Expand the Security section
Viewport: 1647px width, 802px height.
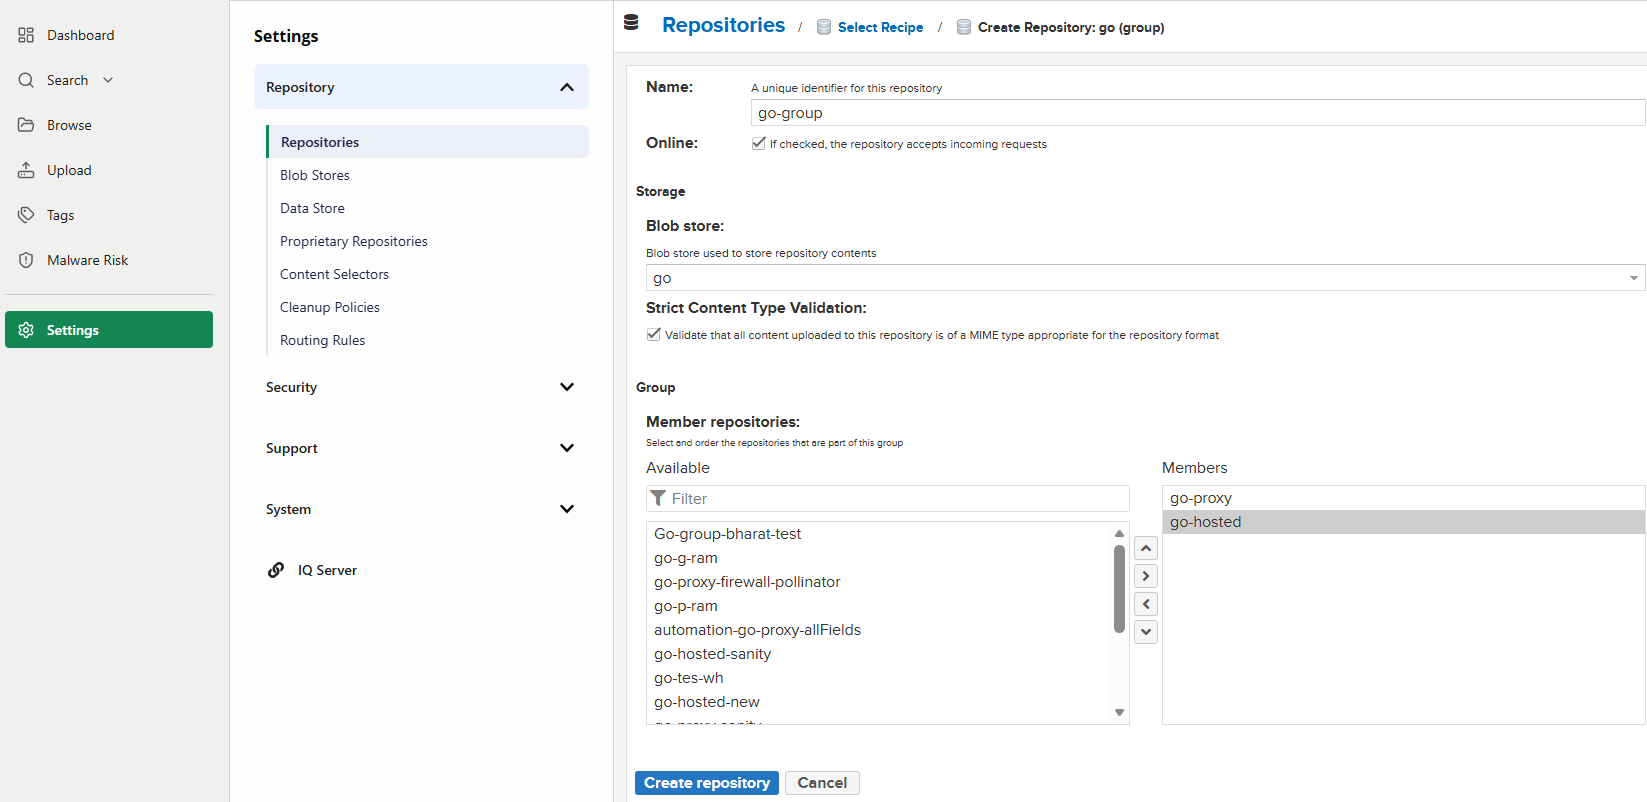click(567, 387)
